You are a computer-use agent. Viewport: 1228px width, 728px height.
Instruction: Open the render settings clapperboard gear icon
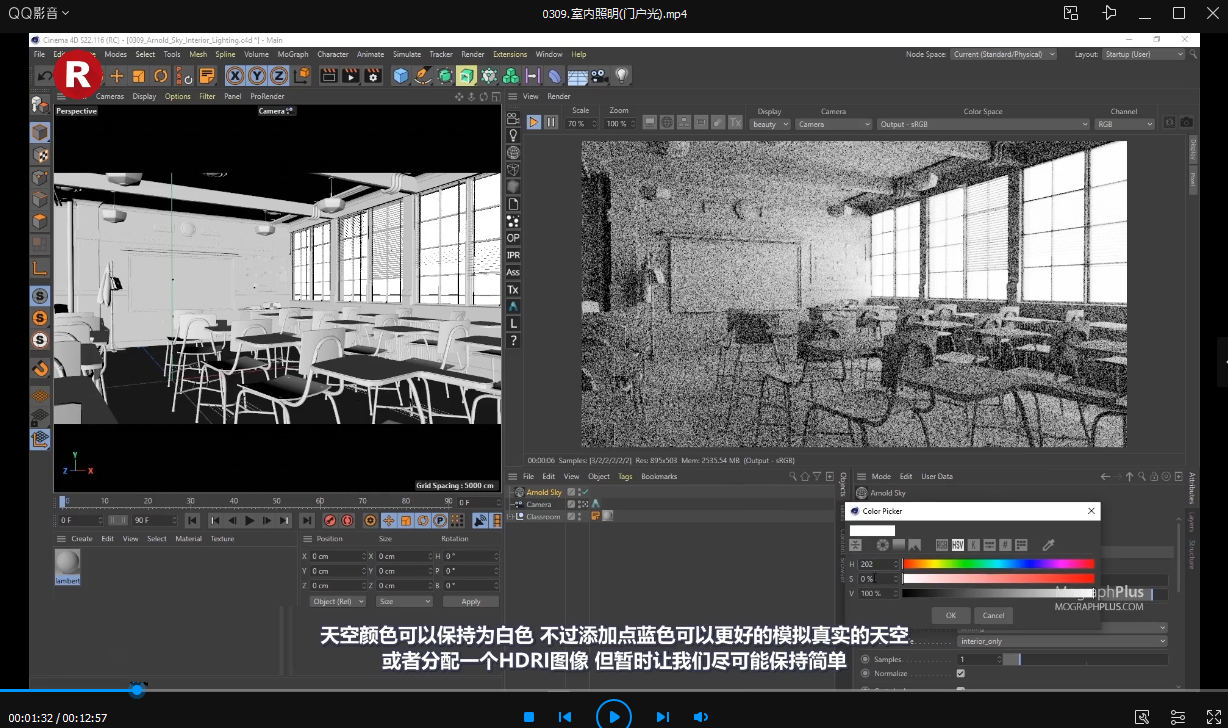point(373,76)
